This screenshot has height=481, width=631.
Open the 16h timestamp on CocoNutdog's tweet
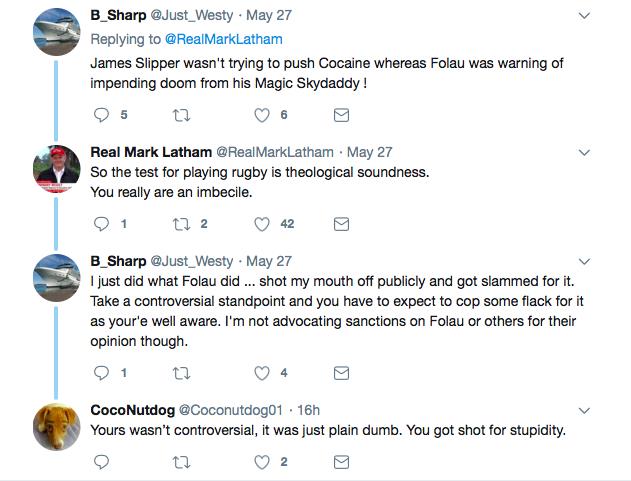pos(307,410)
